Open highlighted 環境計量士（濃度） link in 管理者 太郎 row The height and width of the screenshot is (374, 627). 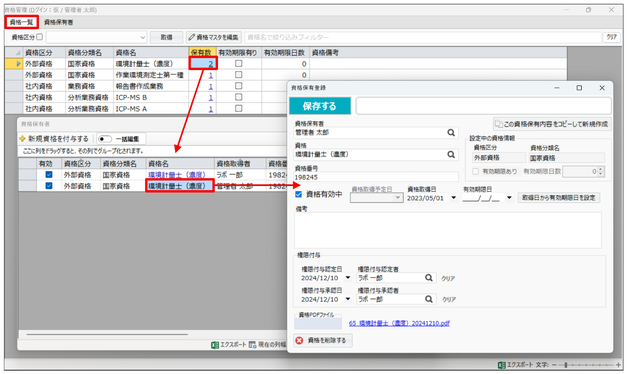[x=177, y=186]
